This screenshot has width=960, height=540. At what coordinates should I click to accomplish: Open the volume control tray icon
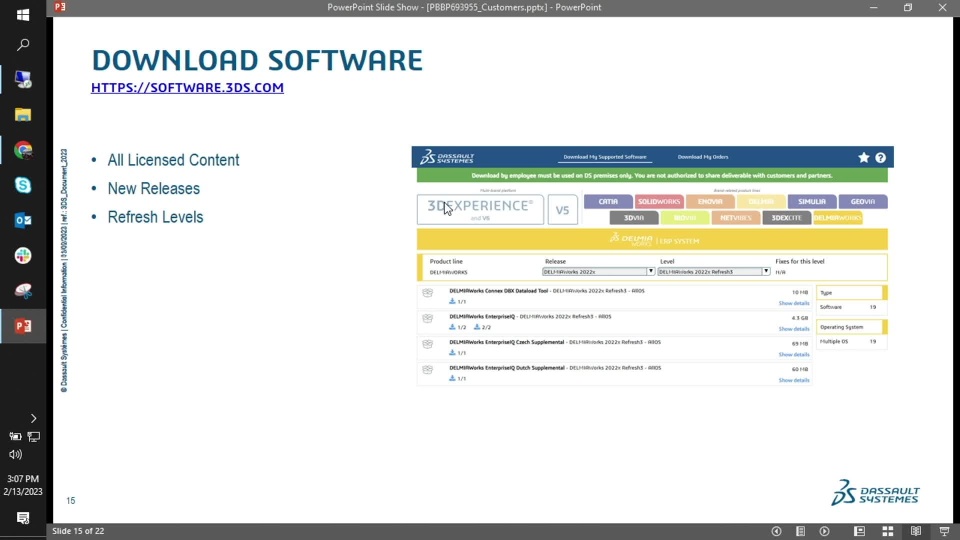(15, 454)
